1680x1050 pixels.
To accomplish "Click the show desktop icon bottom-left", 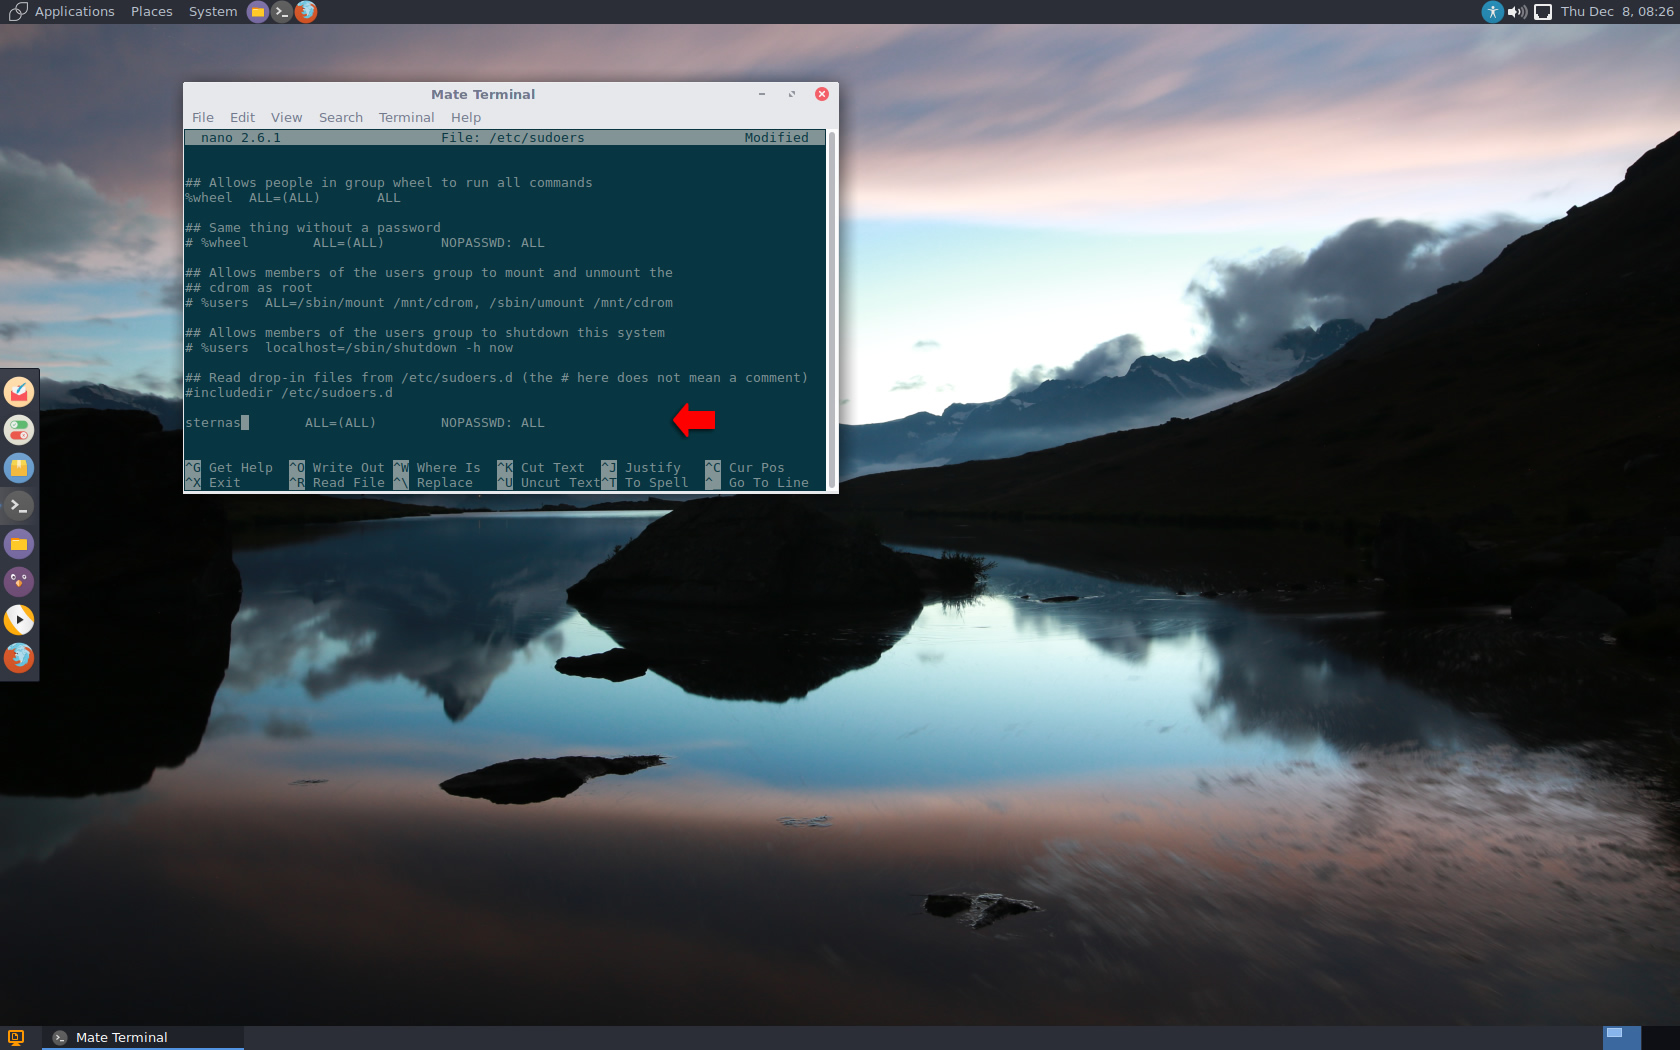I will click(x=16, y=1038).
